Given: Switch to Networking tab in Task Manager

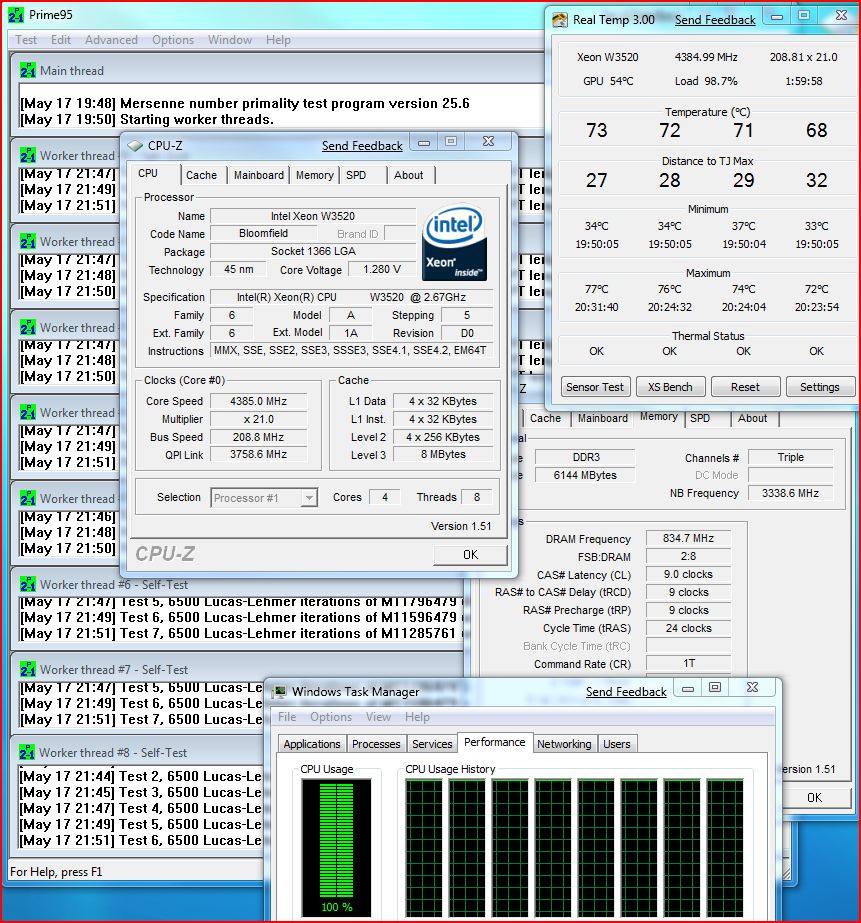Looking at the screenshot, I should pos(564,744).
